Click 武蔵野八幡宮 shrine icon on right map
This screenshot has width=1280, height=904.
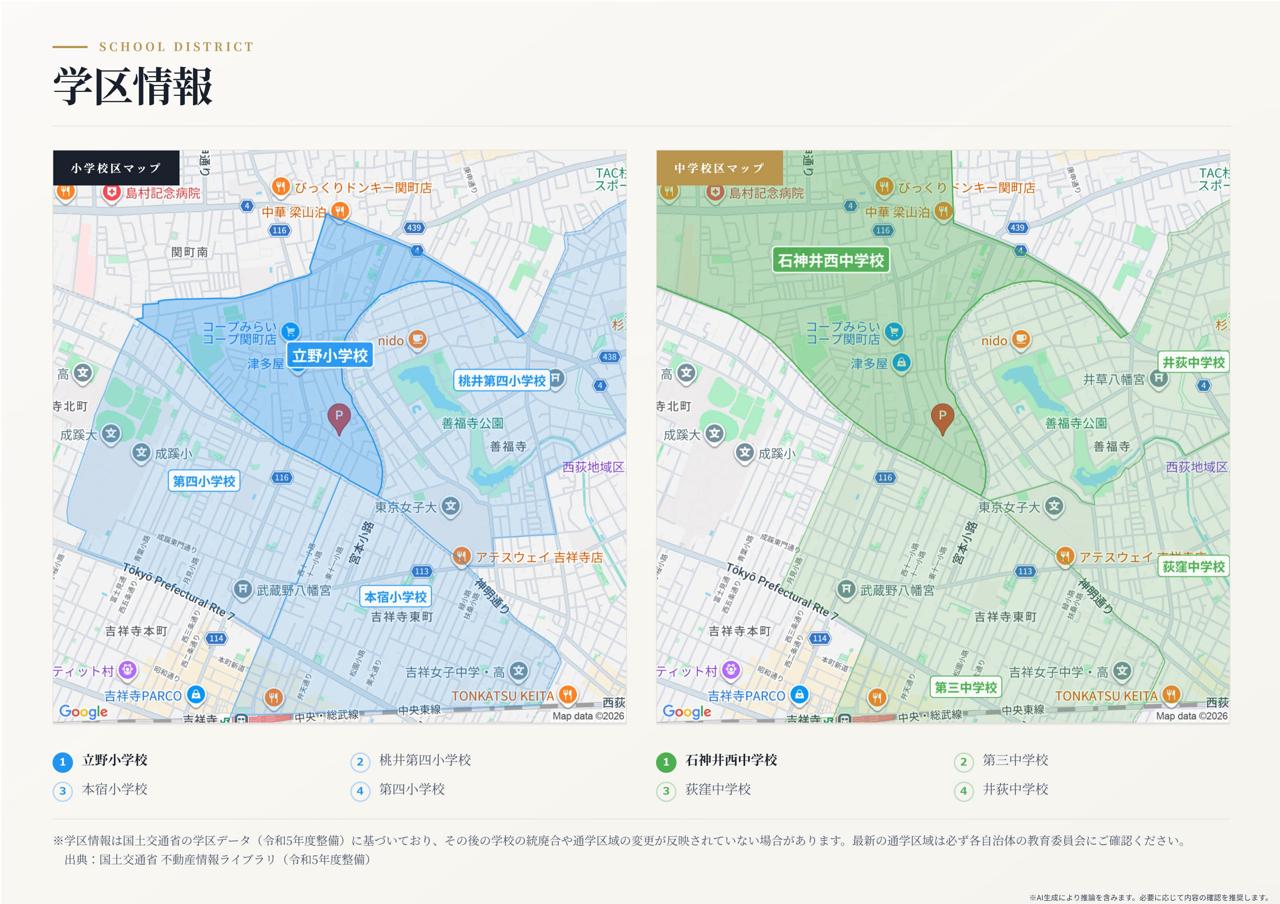pyautogui.click(x=846, y=590)
